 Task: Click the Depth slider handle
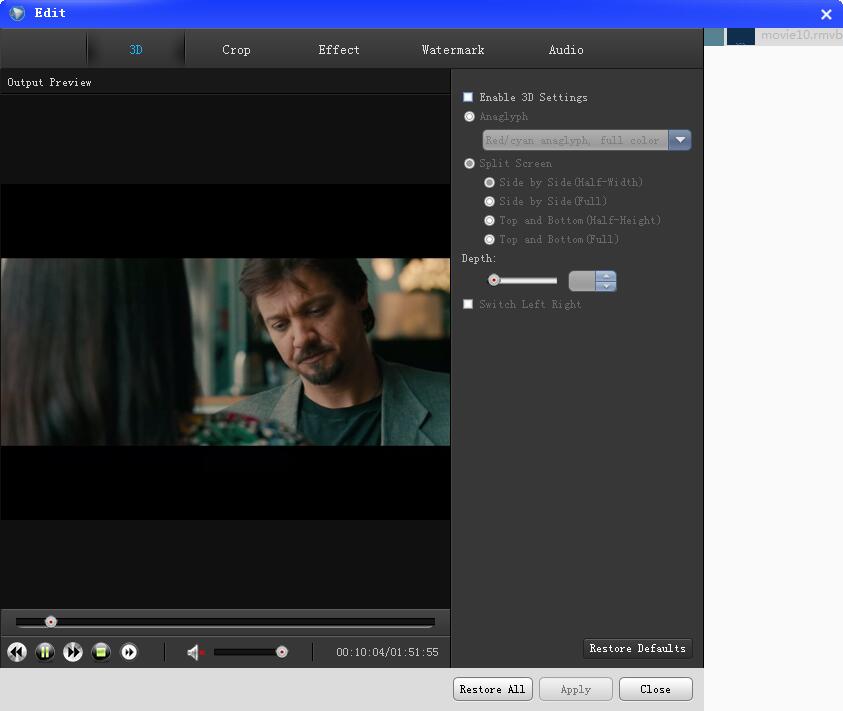coord(494,280)
